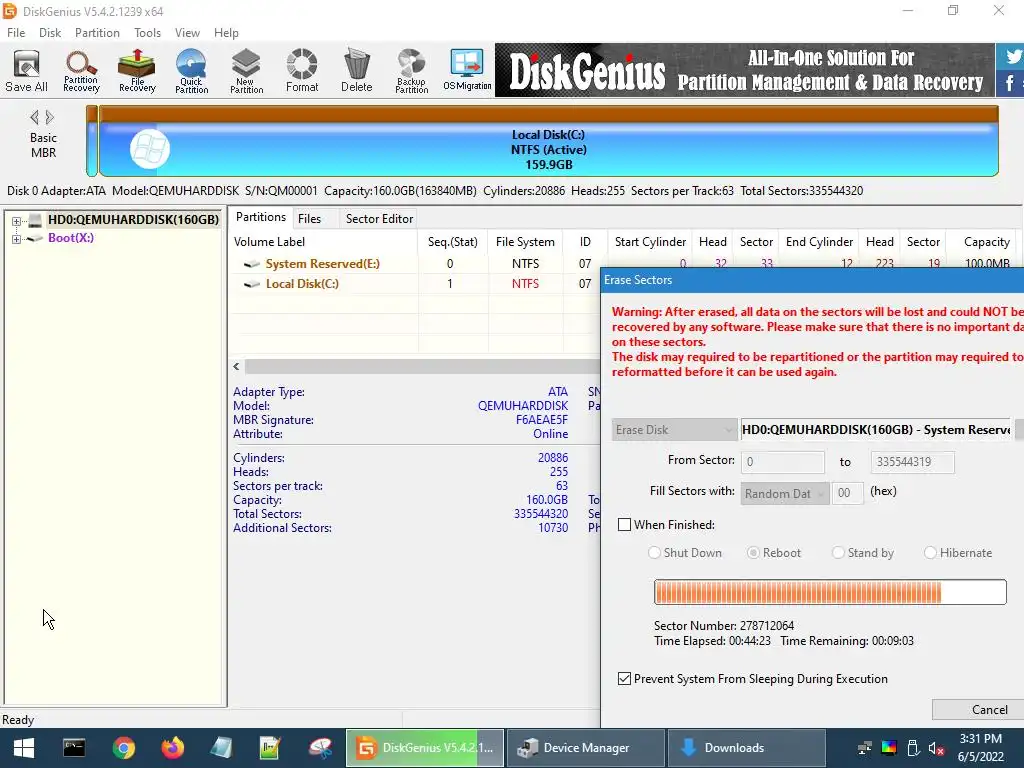Select HD0:QEMUHARDDISK(160GB) in tree
Viewport: 1024px width, 768px height.
tap(133, 220)
